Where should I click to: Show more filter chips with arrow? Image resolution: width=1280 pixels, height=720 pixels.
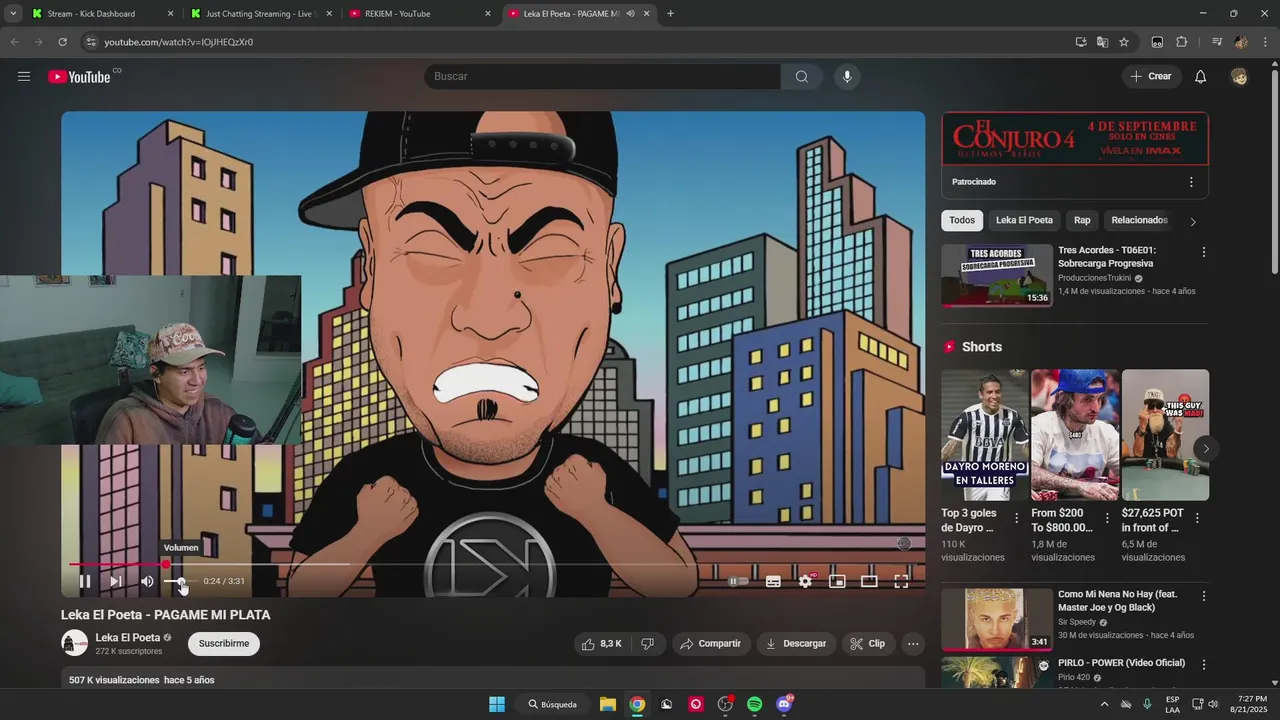1192,221
